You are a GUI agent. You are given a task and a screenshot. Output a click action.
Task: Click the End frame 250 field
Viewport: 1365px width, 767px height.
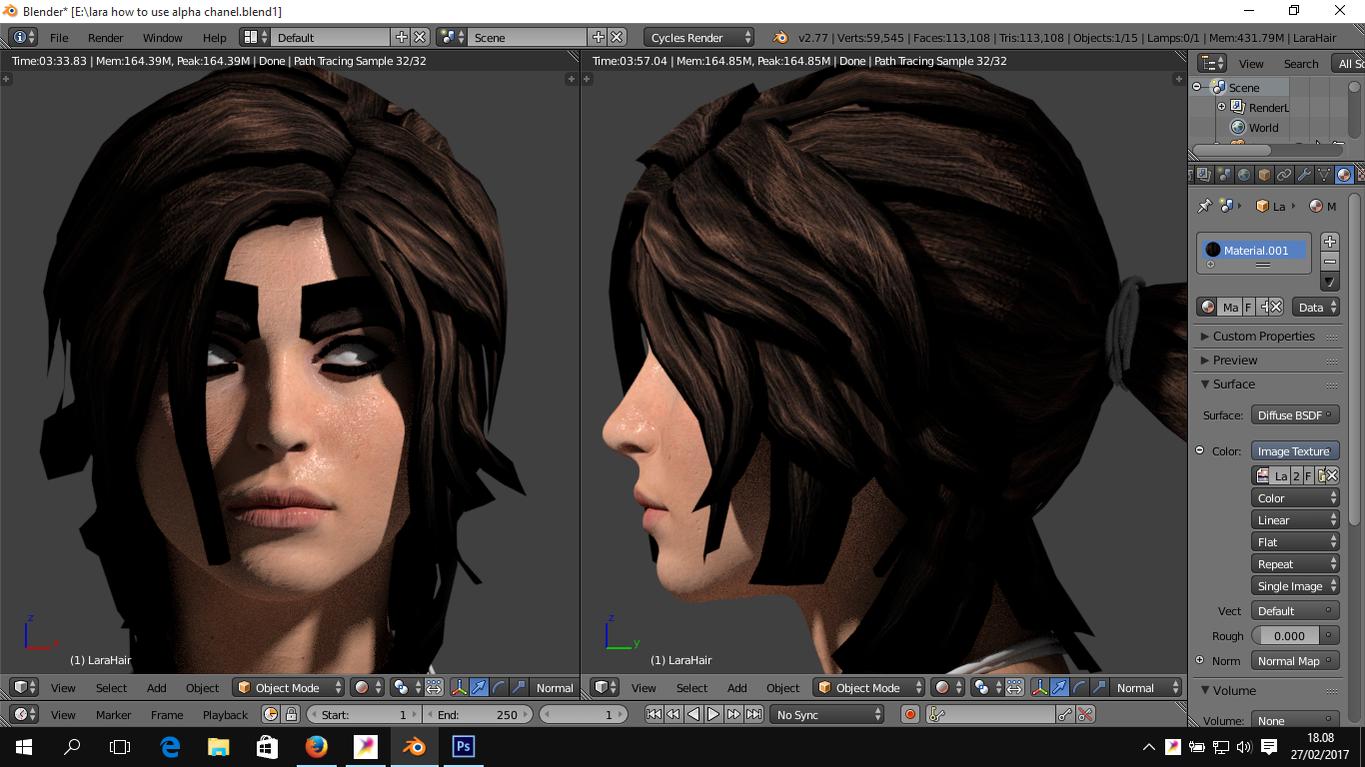coord(480,714)
